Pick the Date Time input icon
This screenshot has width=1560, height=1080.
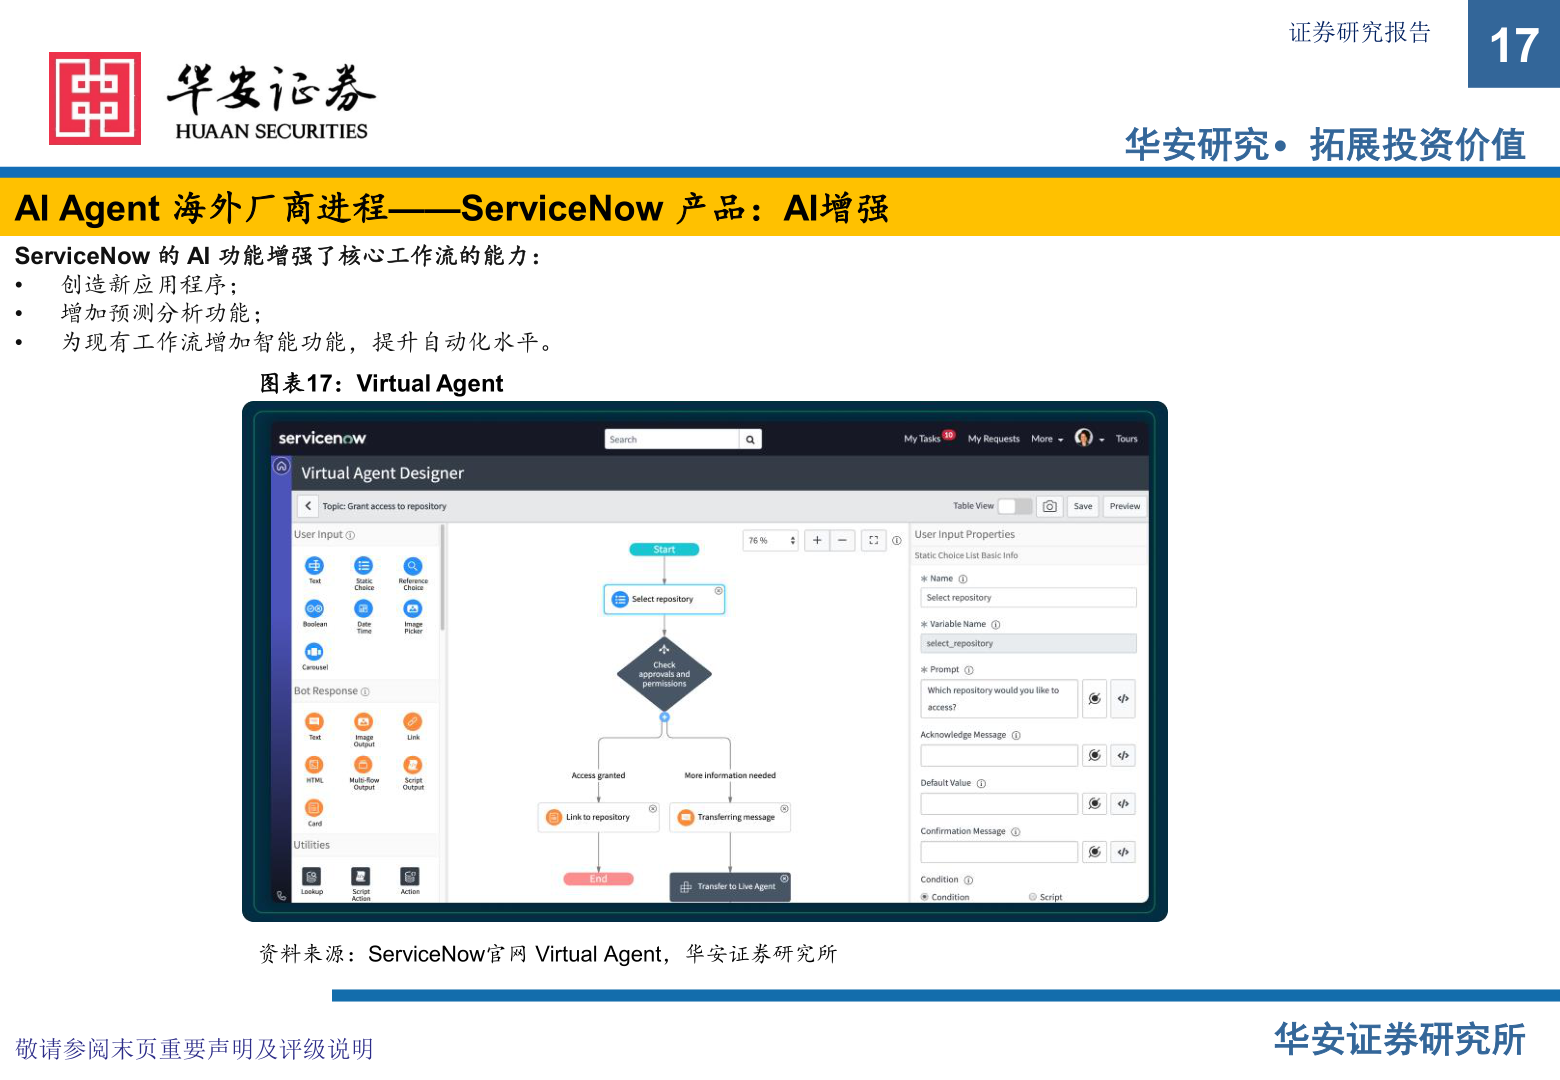point(364,608)
